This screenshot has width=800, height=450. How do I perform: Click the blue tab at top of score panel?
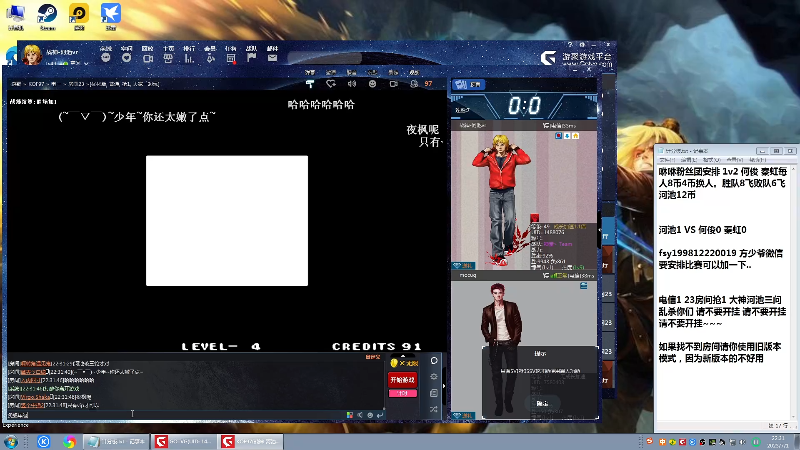[468, 85]
